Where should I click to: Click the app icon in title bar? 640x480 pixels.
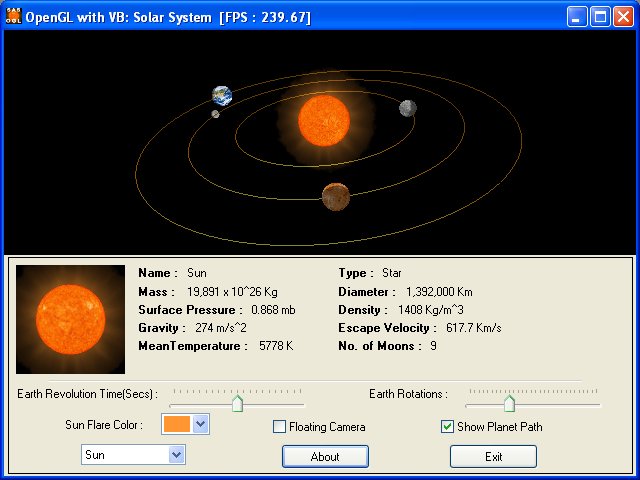pos(14,17)
